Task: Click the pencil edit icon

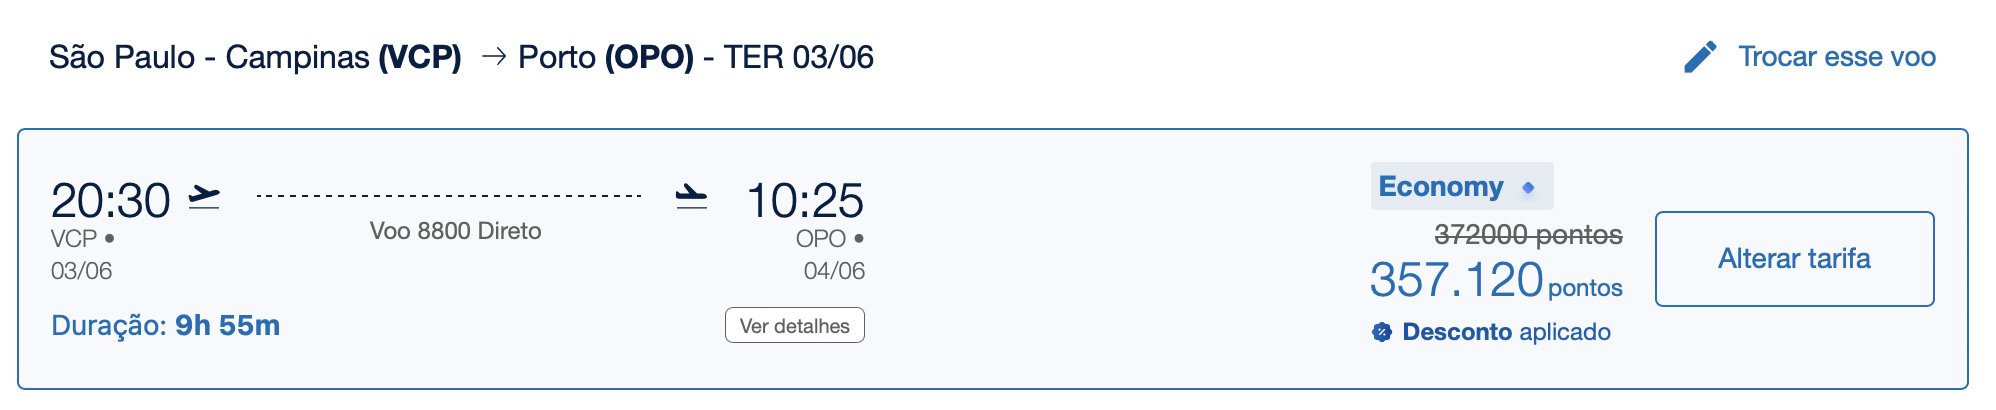Action: 1700,57
